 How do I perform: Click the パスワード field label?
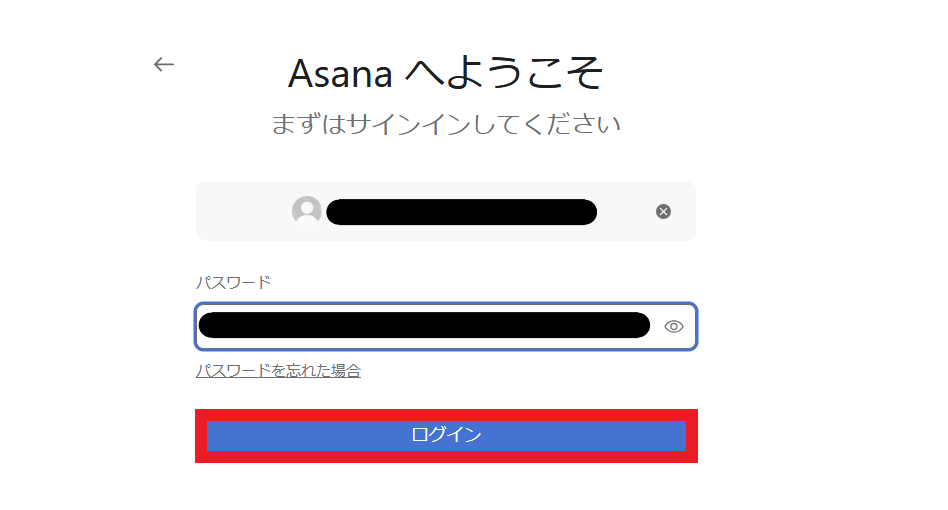[x=233, y=282]
